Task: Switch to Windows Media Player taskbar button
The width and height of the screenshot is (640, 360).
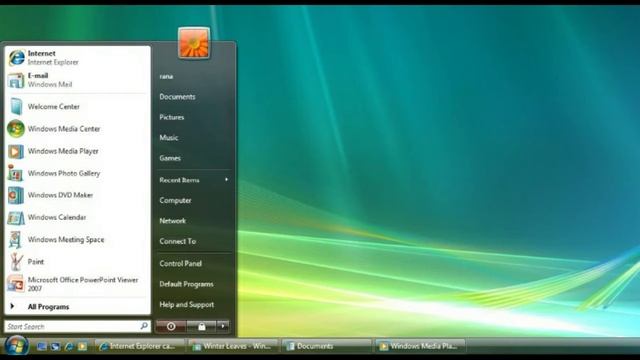Action: coord(420,346)
